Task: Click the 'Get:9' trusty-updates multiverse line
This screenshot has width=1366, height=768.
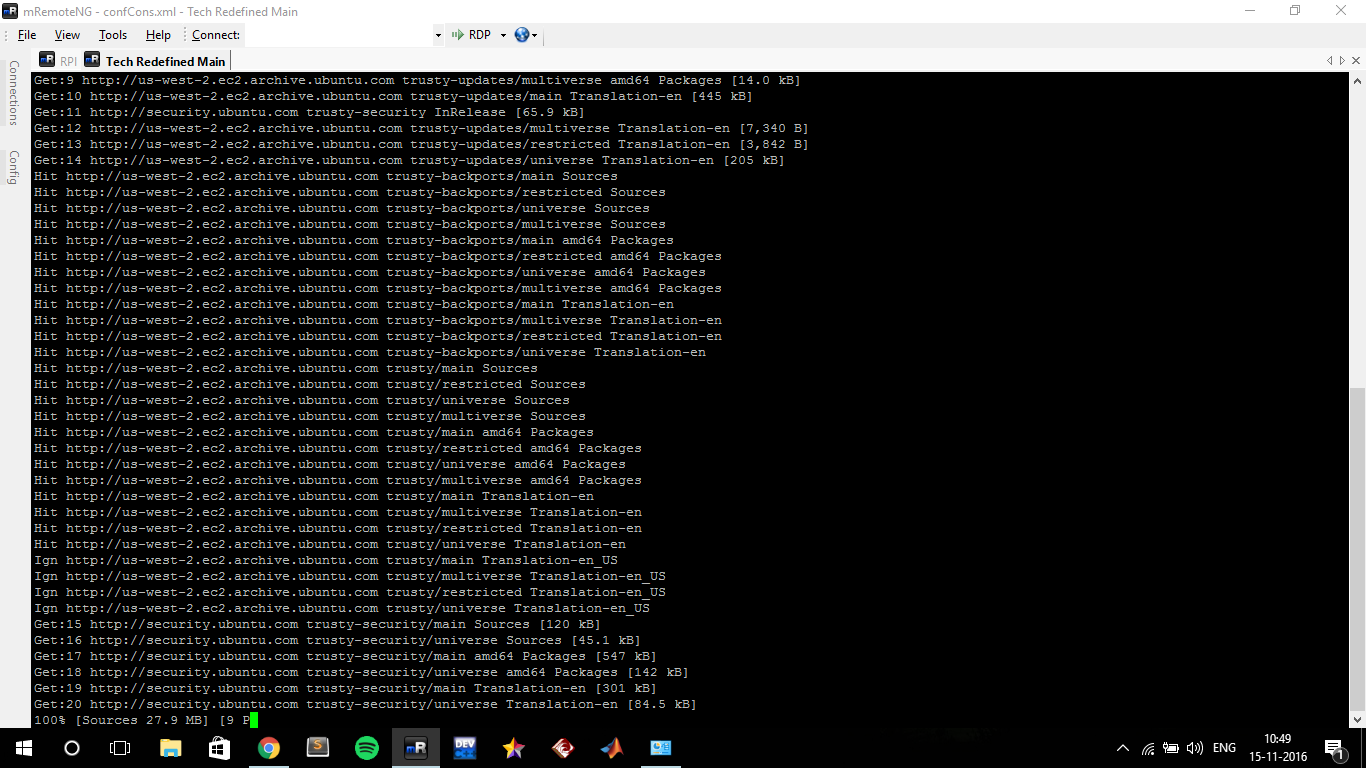Action: (417, 80)
